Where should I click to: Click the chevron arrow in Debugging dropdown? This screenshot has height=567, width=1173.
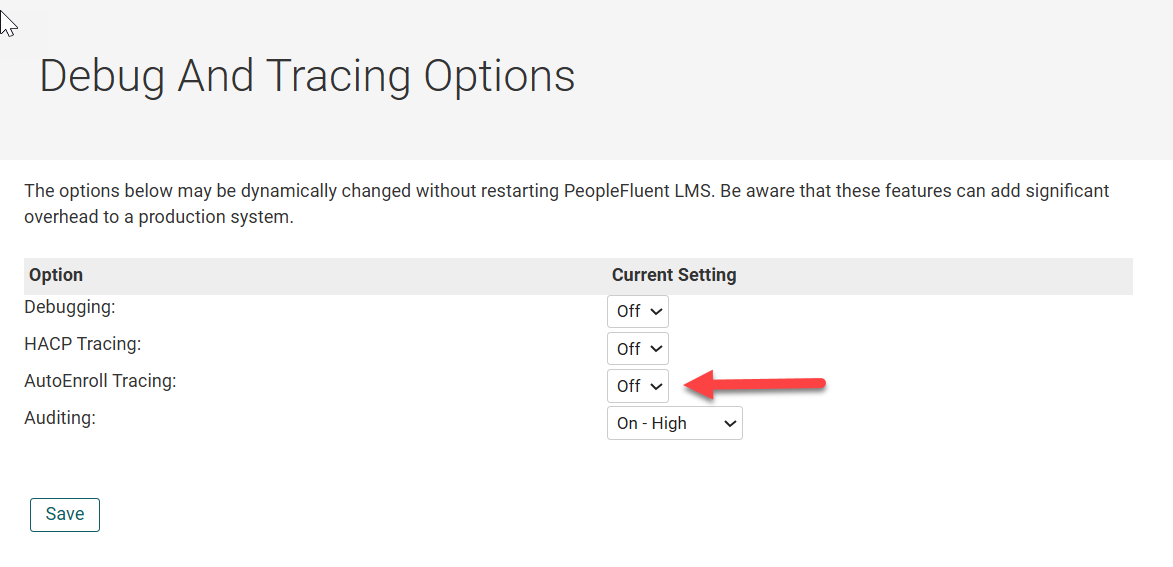(656, 312)
